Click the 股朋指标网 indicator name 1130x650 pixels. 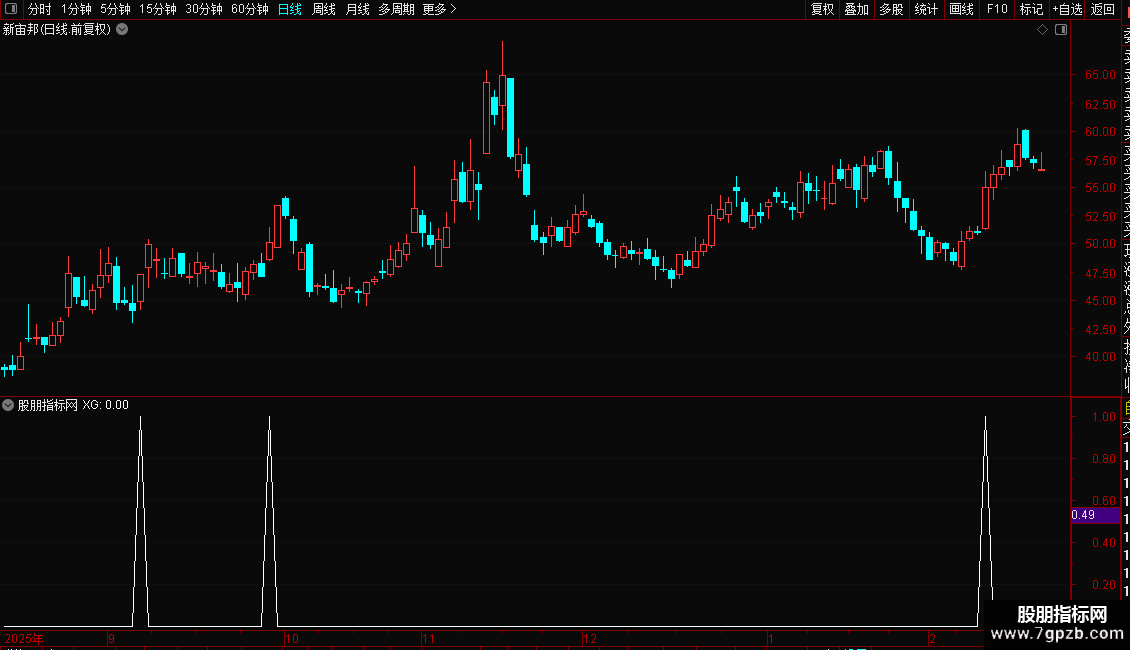pos(48,405)
